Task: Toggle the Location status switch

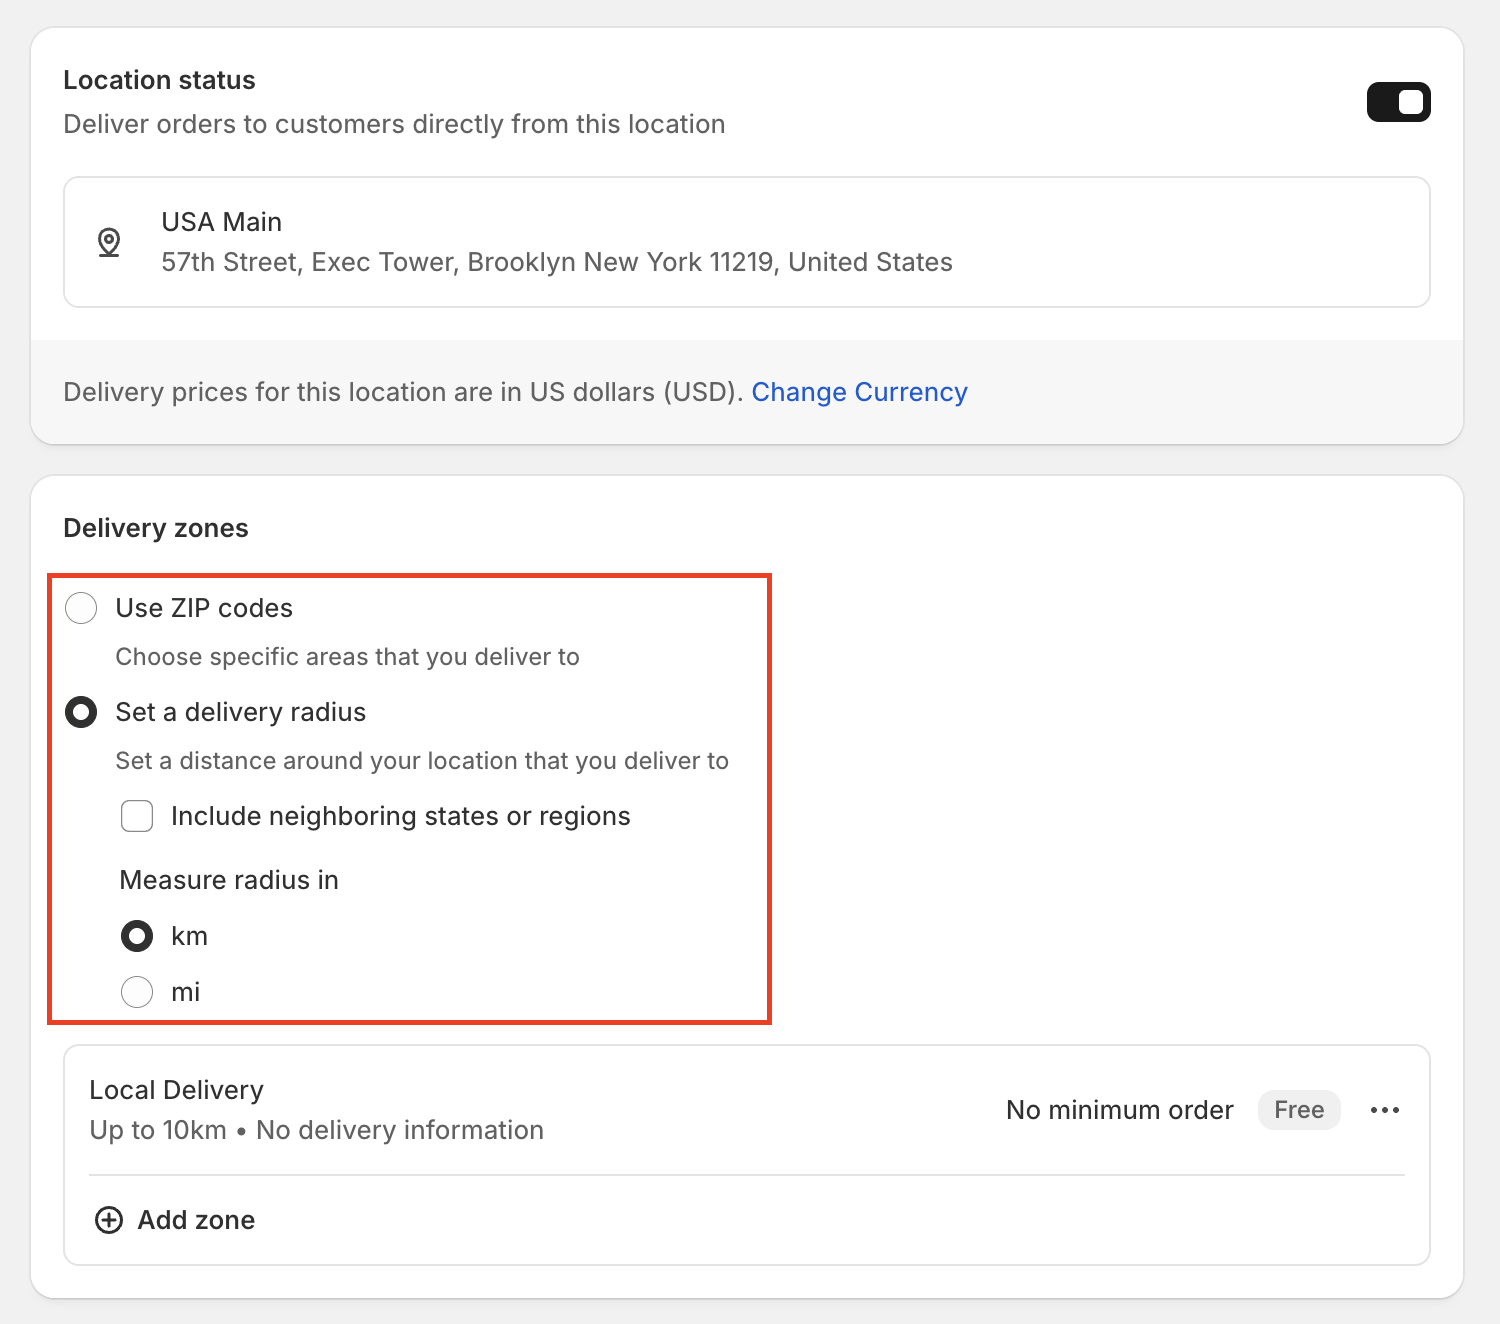Action: point(1398,102)
